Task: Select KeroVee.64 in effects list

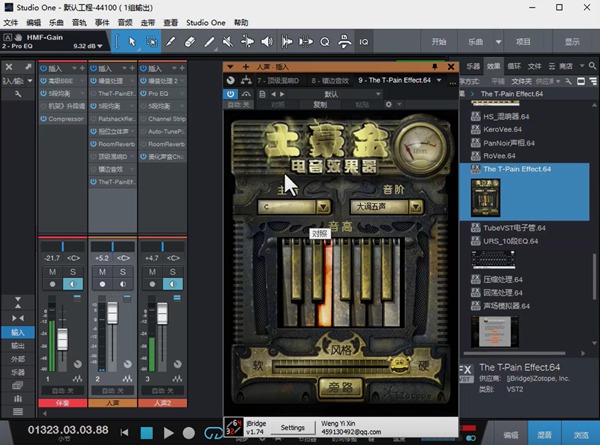Action: (x=502, y=129)
